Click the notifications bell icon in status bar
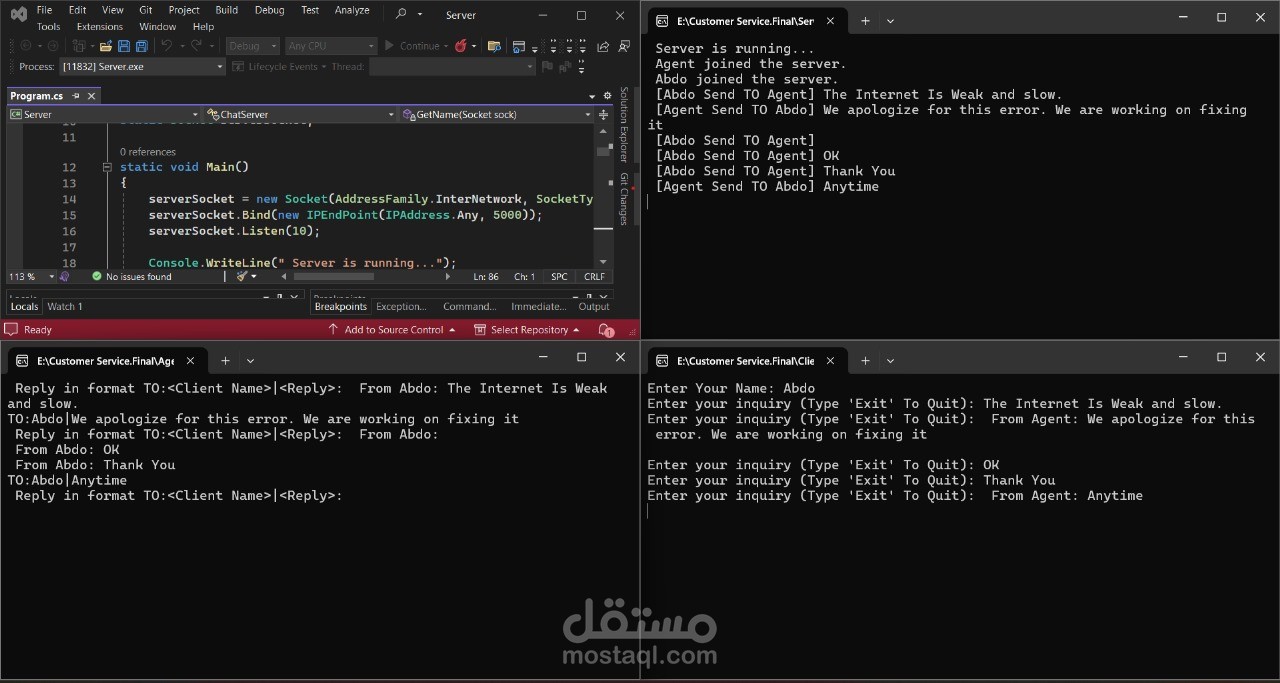The image size is (1280, 683). point(606,330)
